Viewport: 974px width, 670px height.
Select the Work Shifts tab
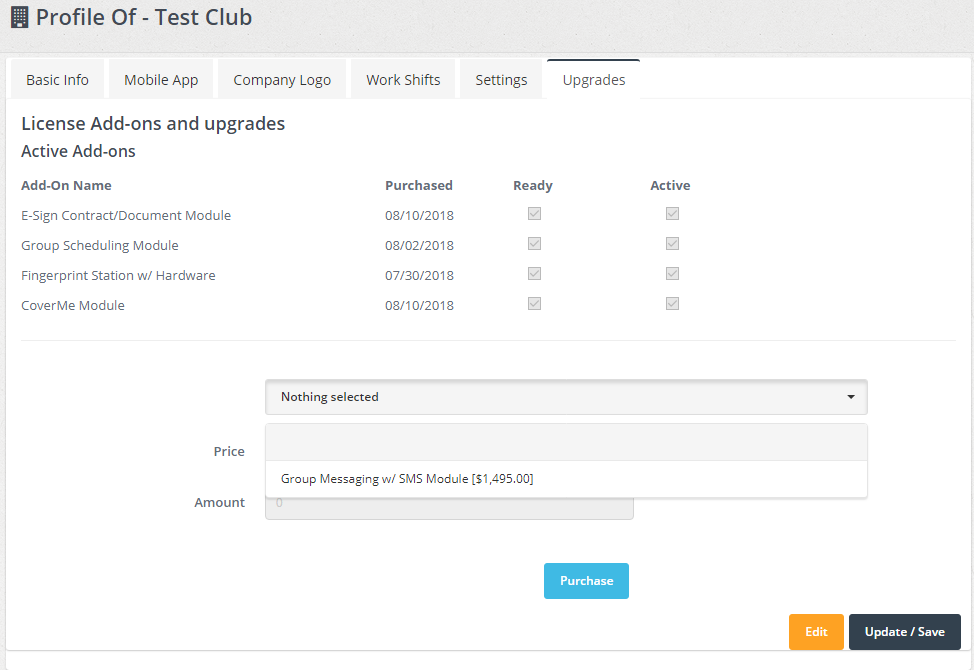[x=403, y=80]
